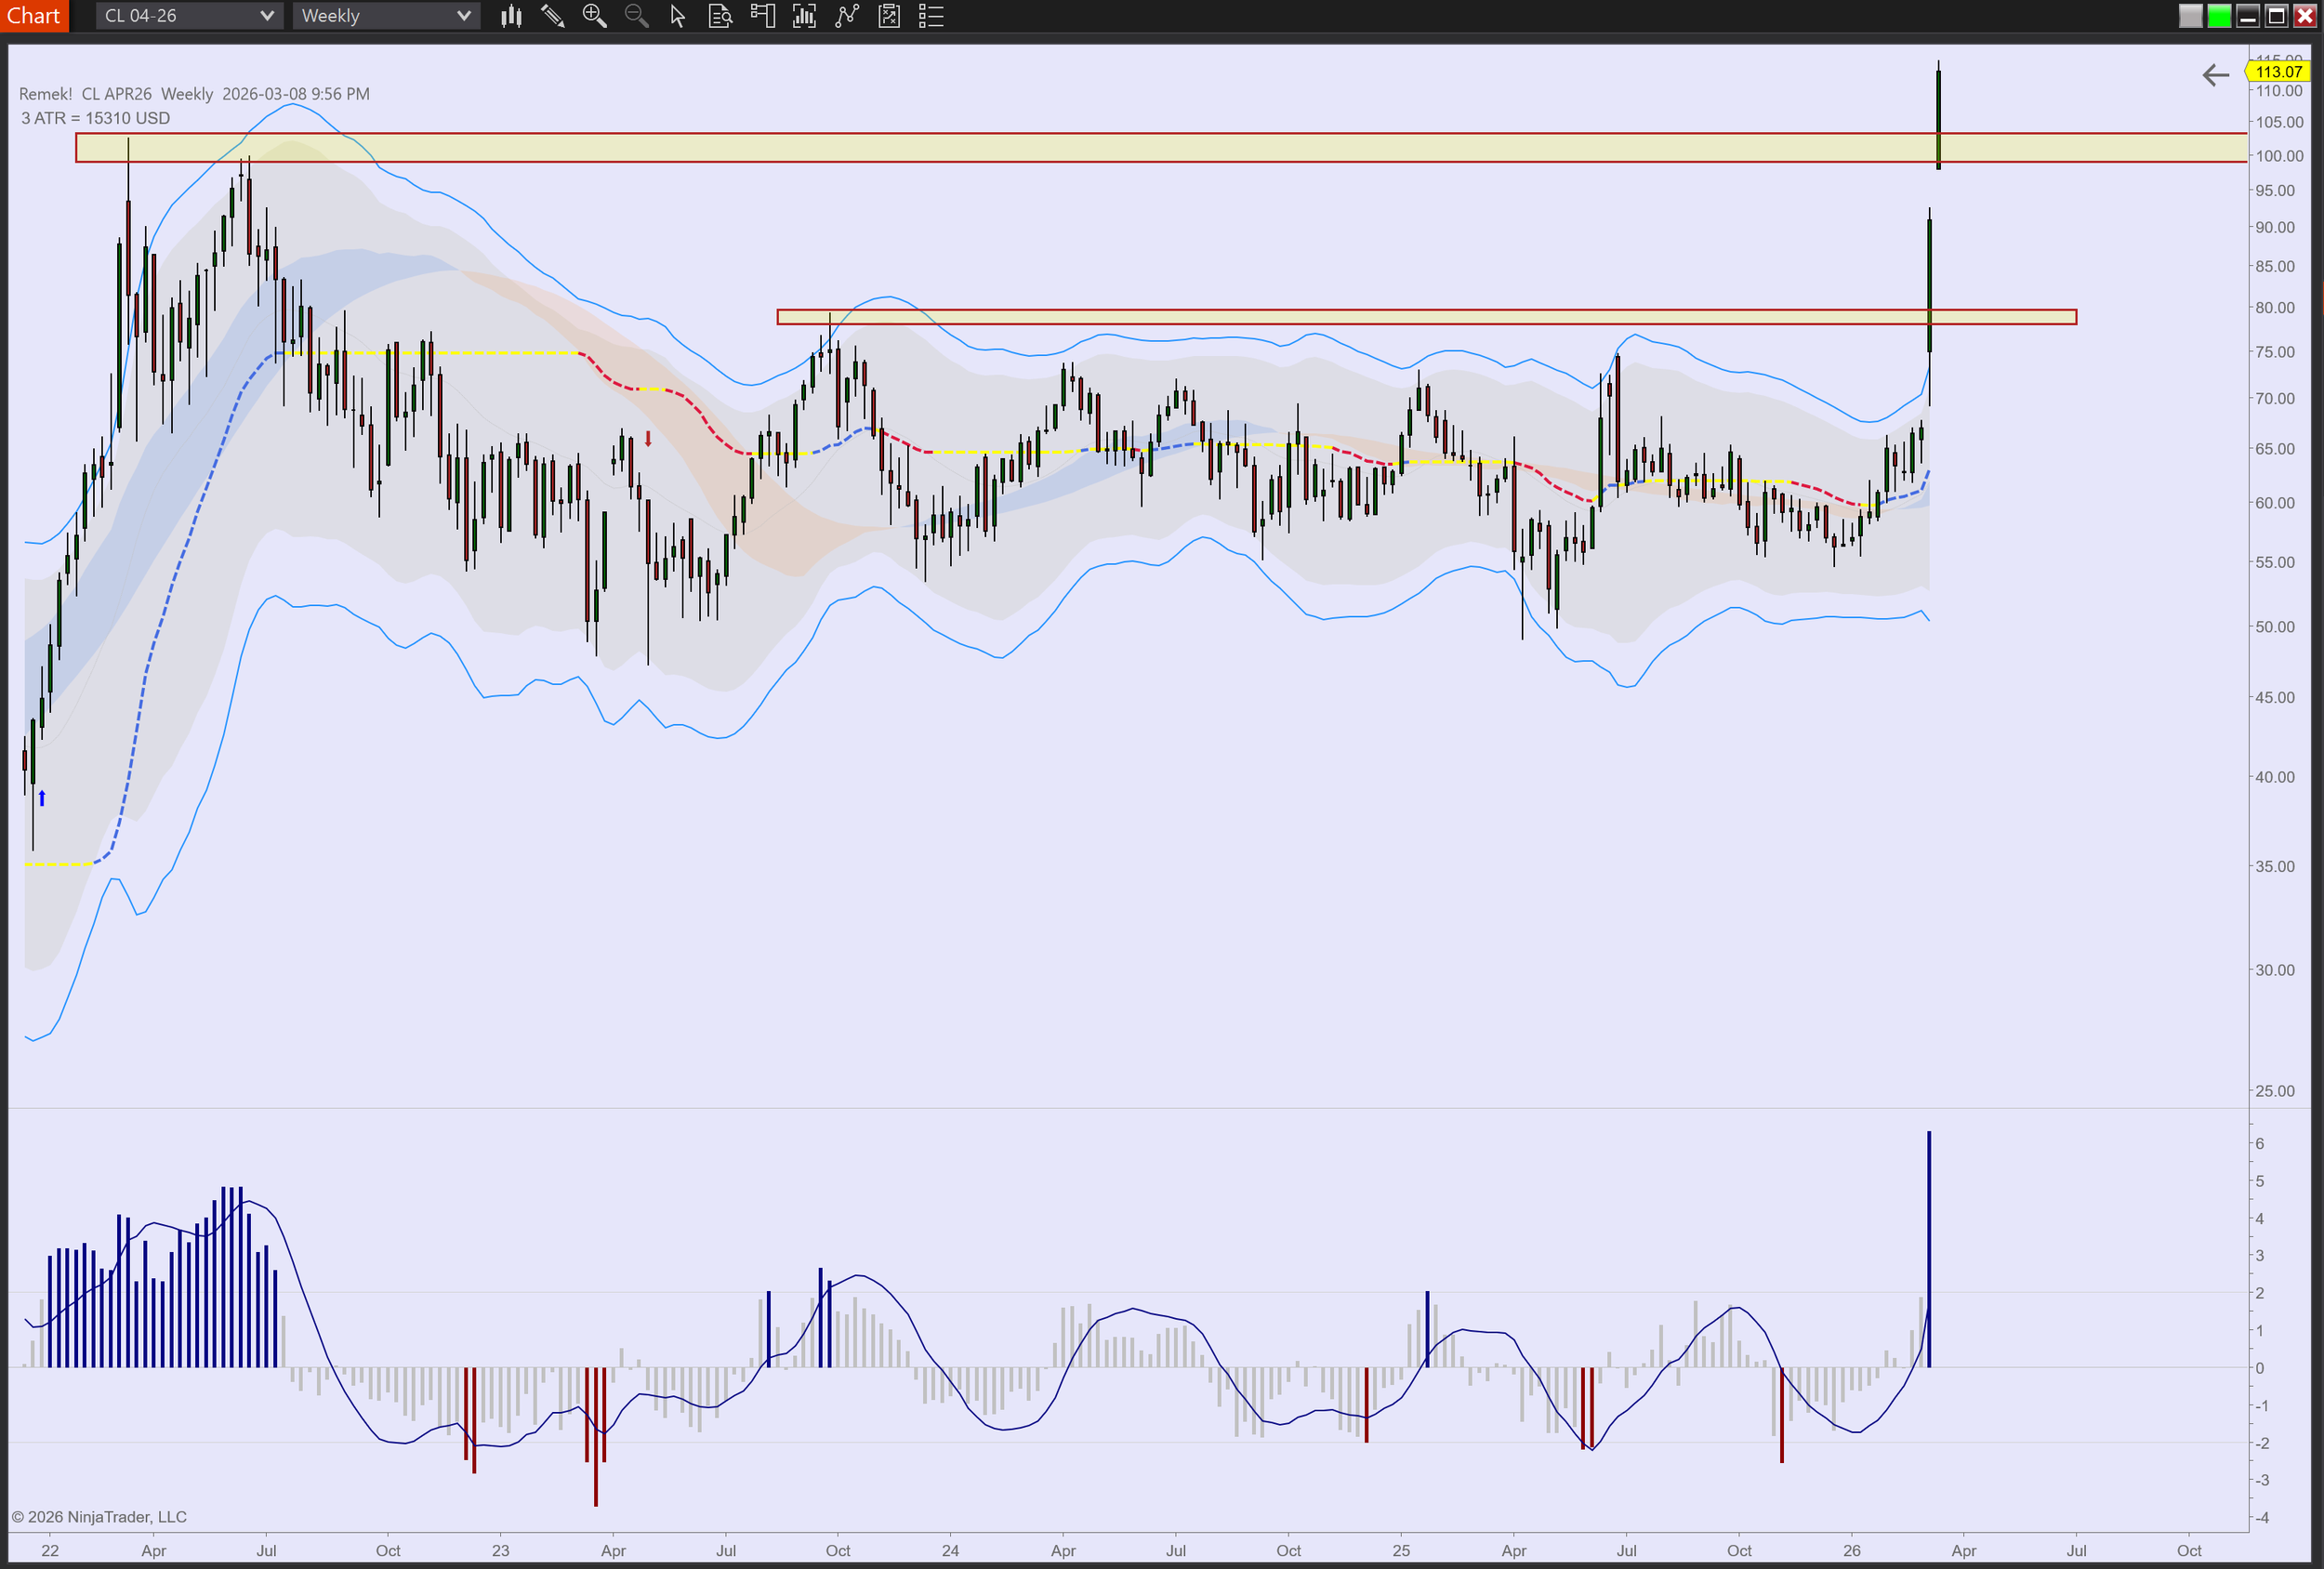
Task: Click the Chart tab label
Action: [x=34, y=16]
